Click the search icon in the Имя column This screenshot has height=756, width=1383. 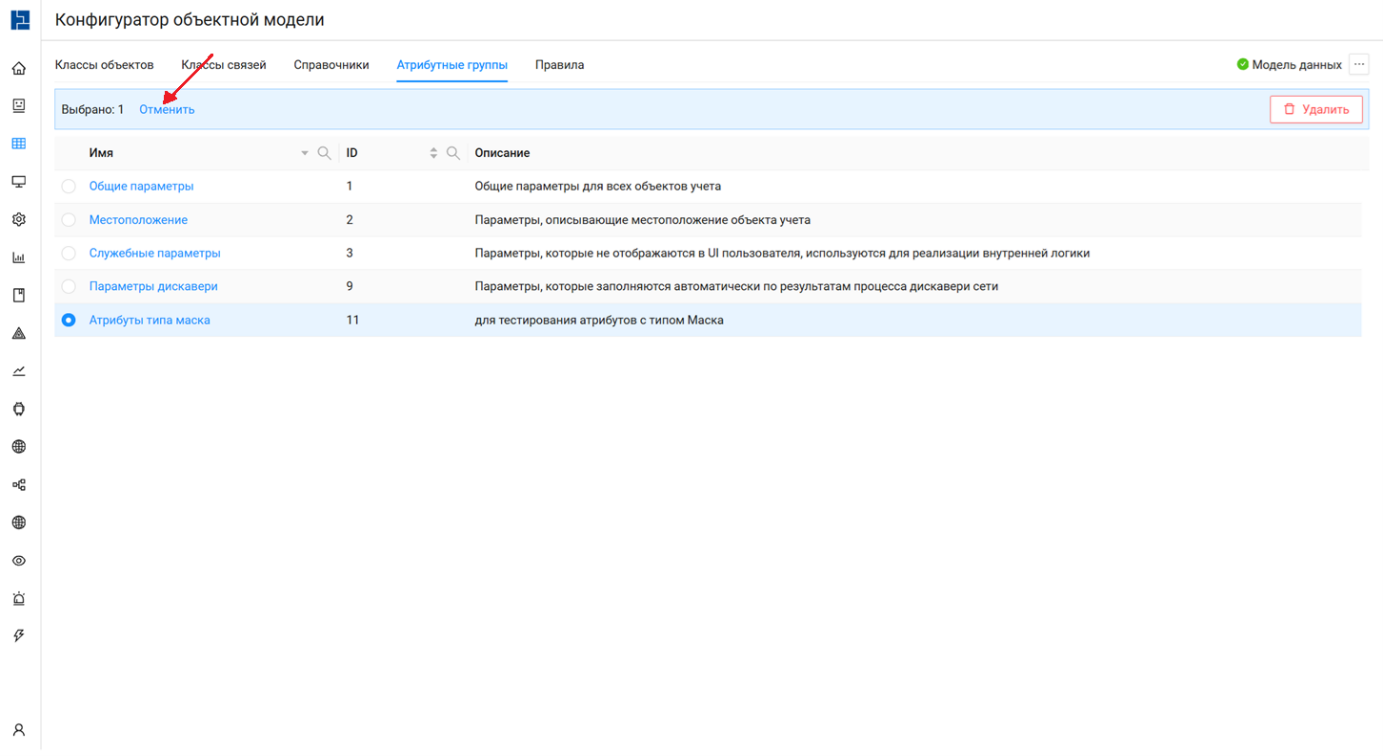pos(324,153)
